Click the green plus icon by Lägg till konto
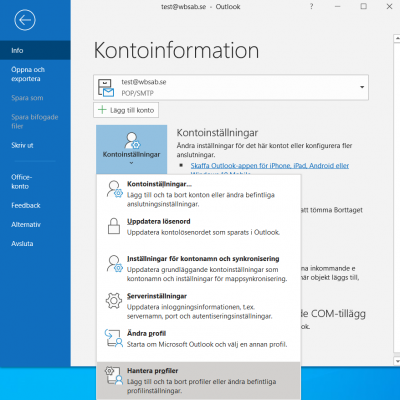This screenshot has width=400, height=400. tap(102, 110)
